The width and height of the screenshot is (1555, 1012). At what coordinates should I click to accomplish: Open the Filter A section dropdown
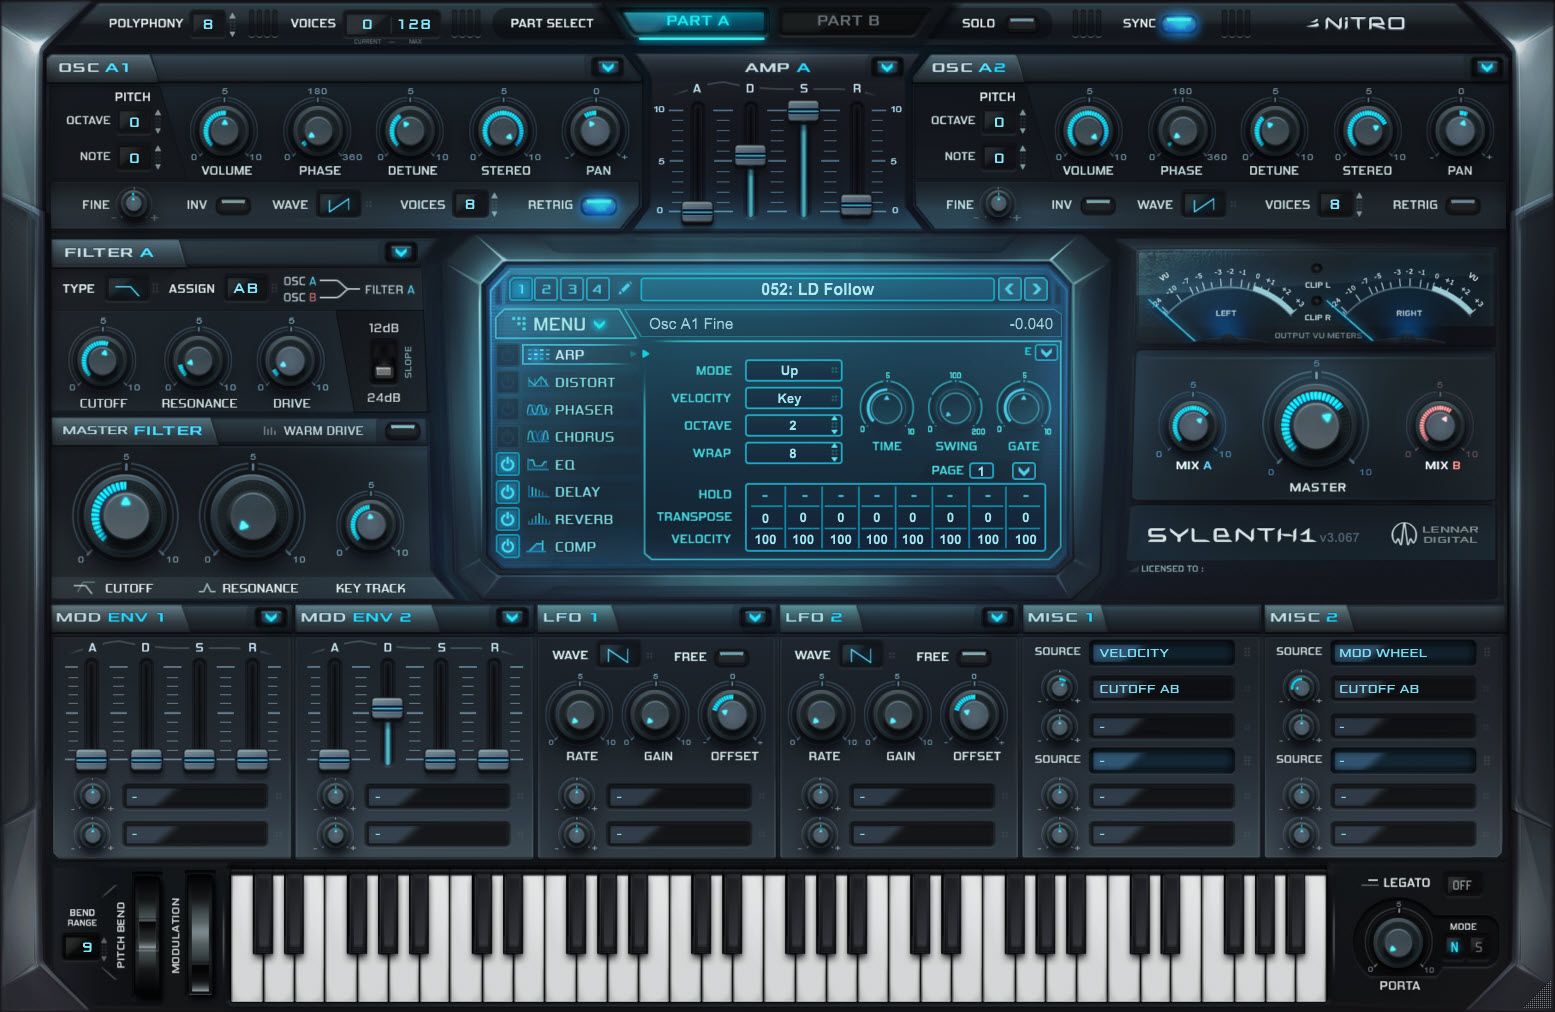401,252
